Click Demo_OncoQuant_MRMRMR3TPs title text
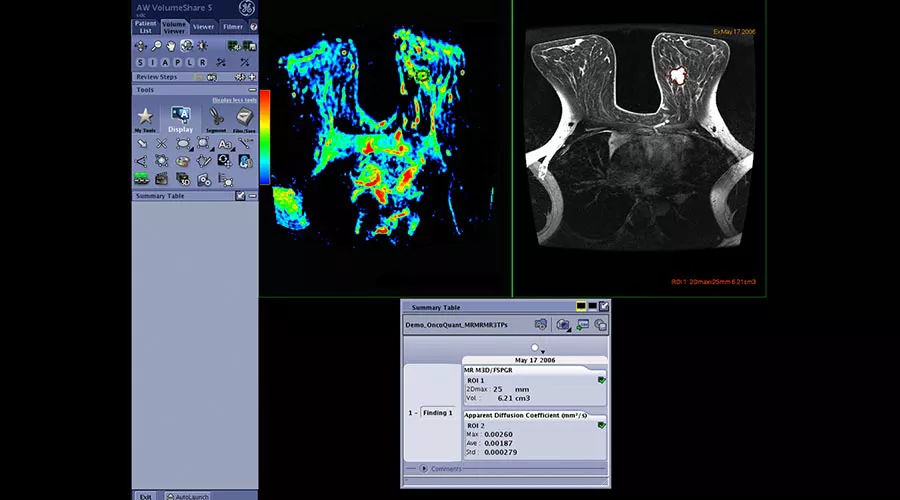 click(456, 325)
